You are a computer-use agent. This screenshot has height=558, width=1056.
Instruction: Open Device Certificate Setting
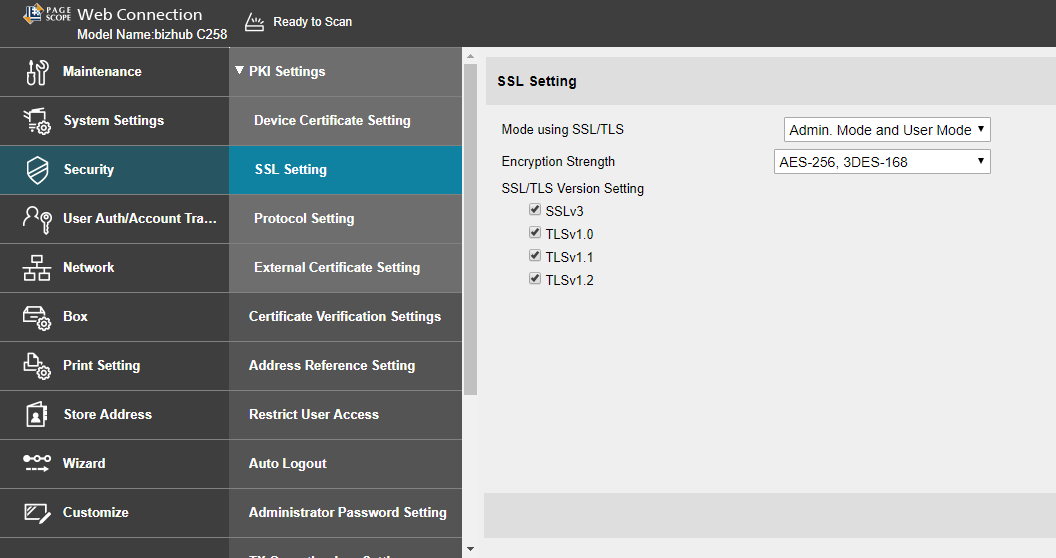coord(332,121)
